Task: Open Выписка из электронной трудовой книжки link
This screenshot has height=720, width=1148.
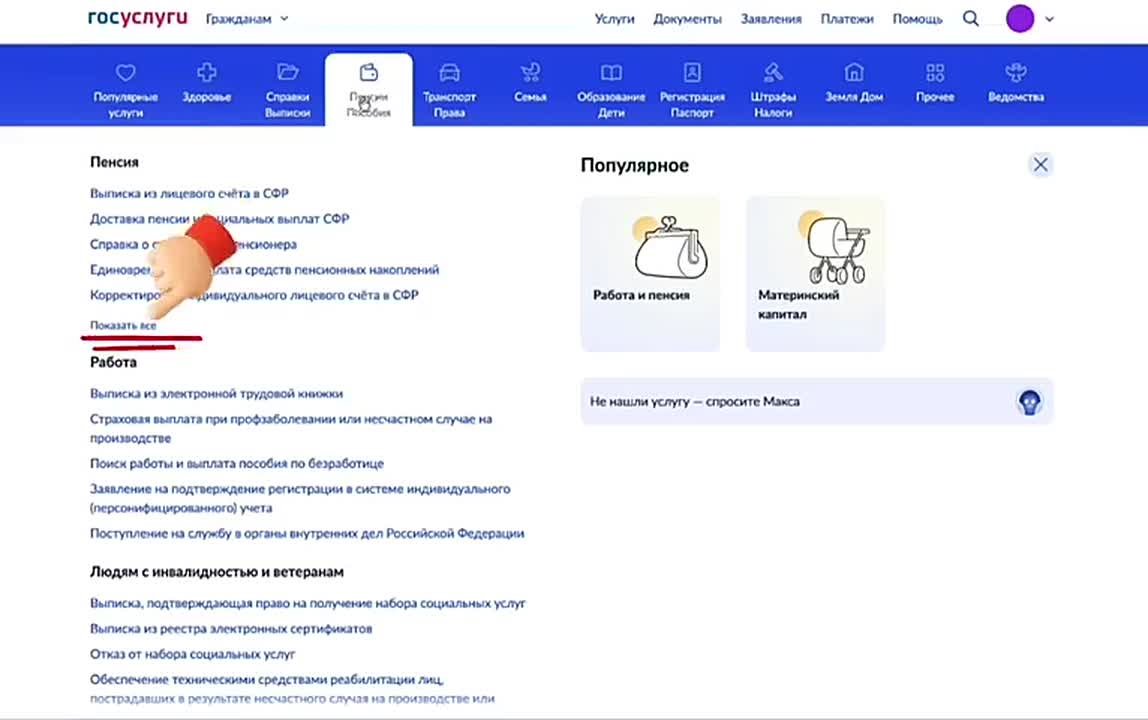Action: [216, 394]
